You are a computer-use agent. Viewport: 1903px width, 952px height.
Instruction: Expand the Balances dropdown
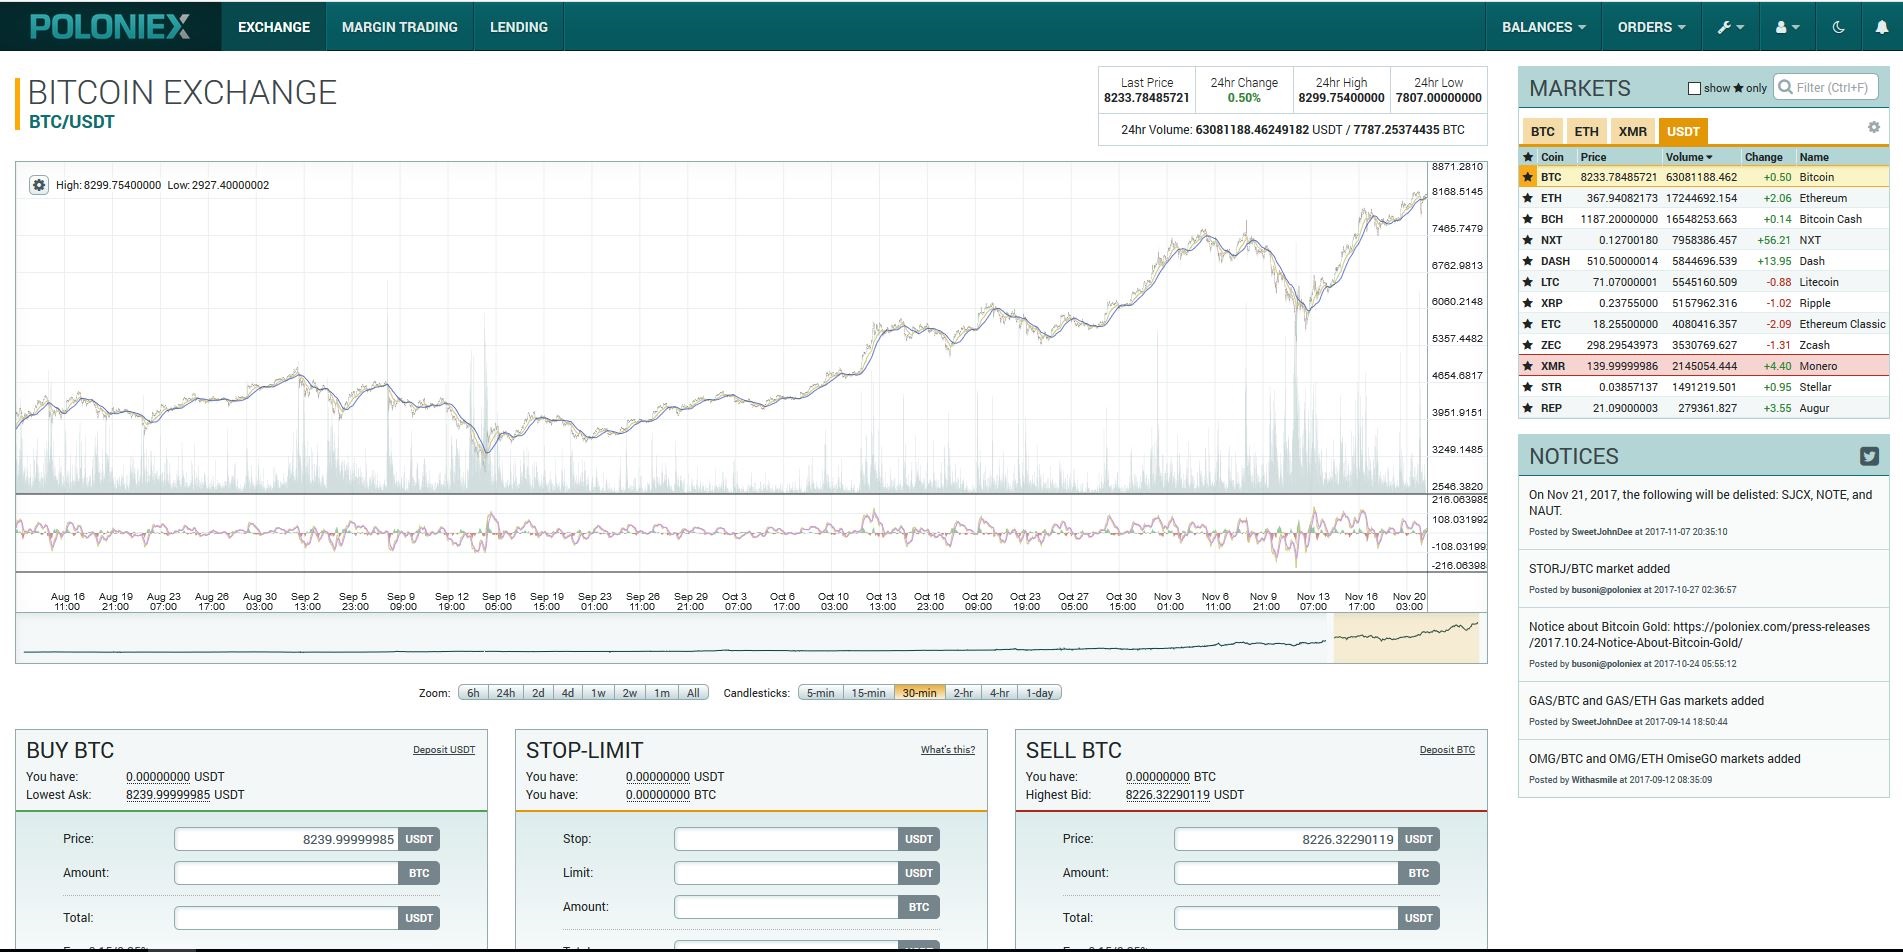point(1543,27)
